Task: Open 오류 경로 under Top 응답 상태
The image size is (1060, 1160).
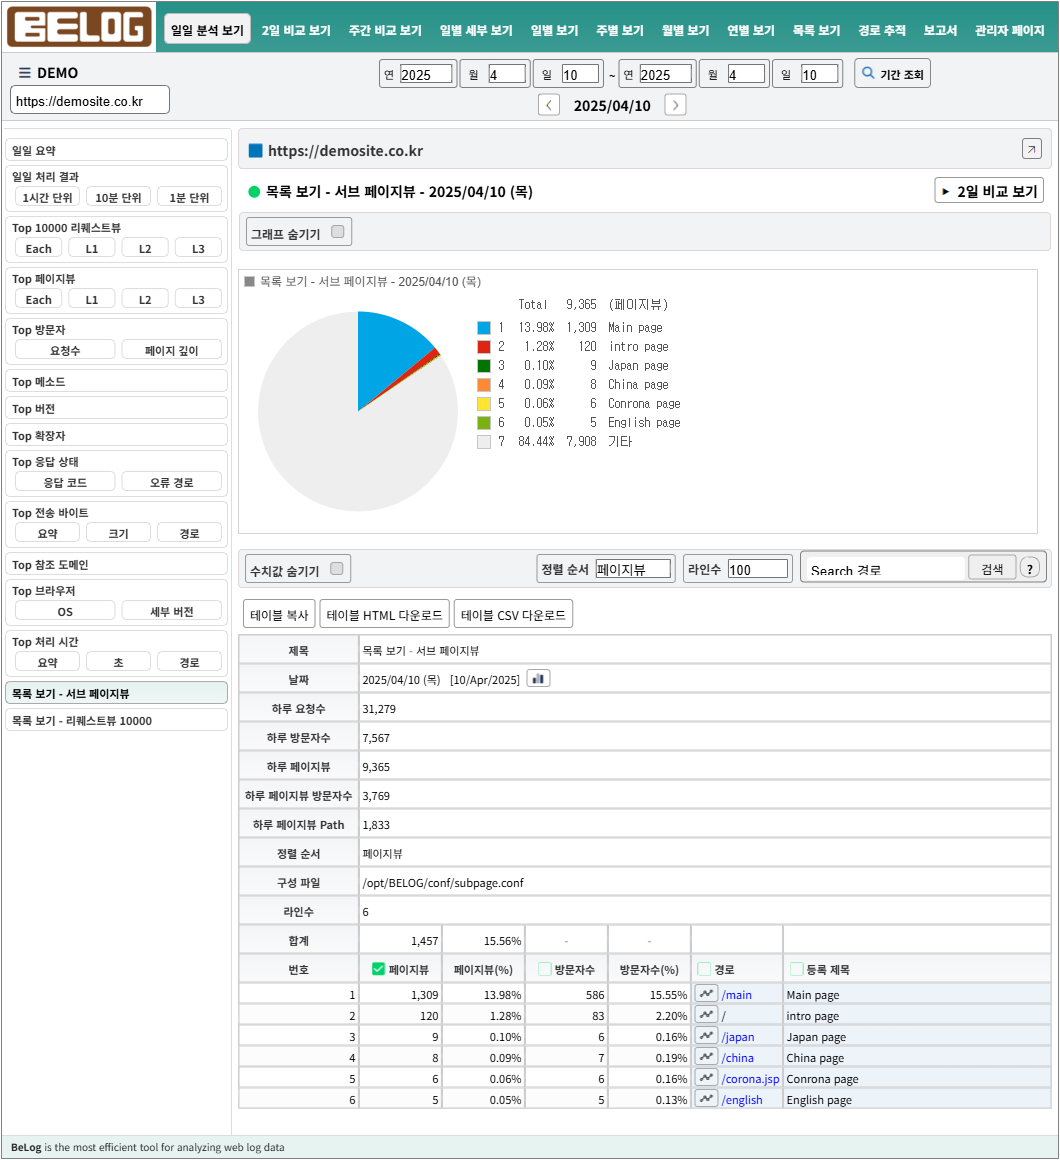Action: 172,482
